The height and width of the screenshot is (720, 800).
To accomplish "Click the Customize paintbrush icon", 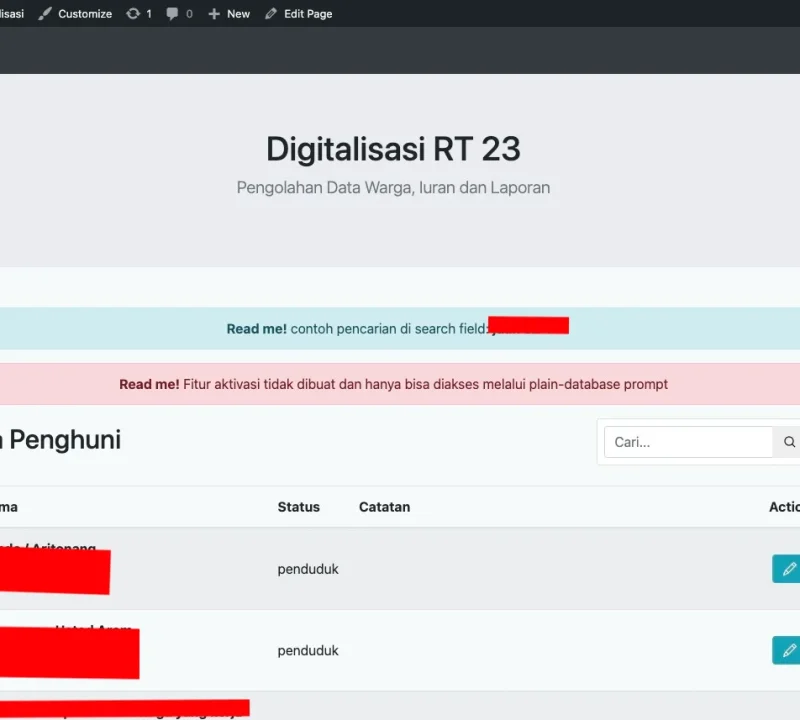I will coord(45,14).
